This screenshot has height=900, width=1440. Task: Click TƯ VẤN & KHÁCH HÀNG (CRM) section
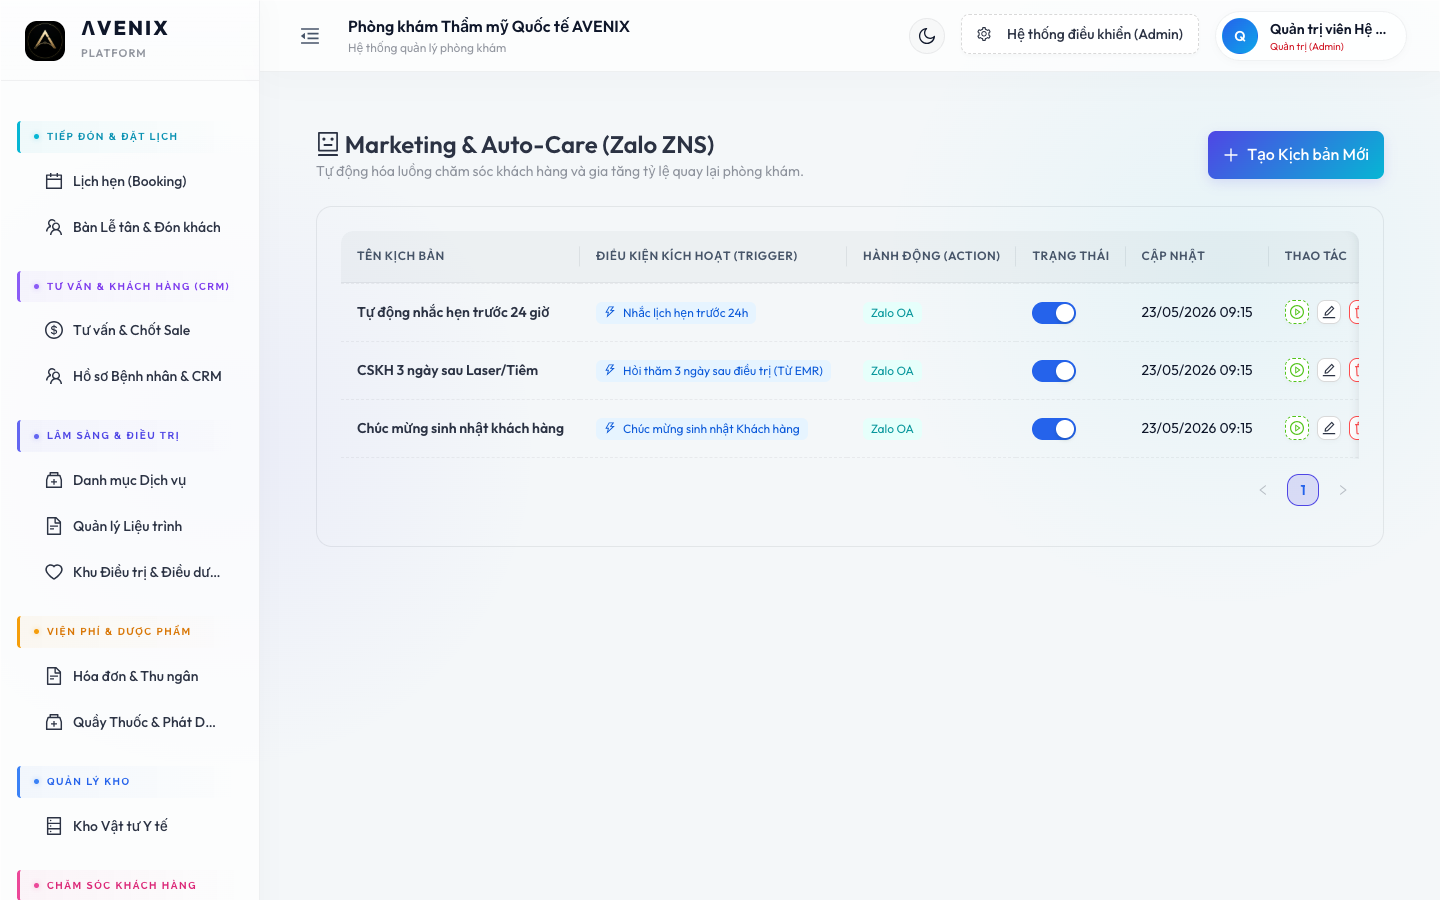(138, 286)
